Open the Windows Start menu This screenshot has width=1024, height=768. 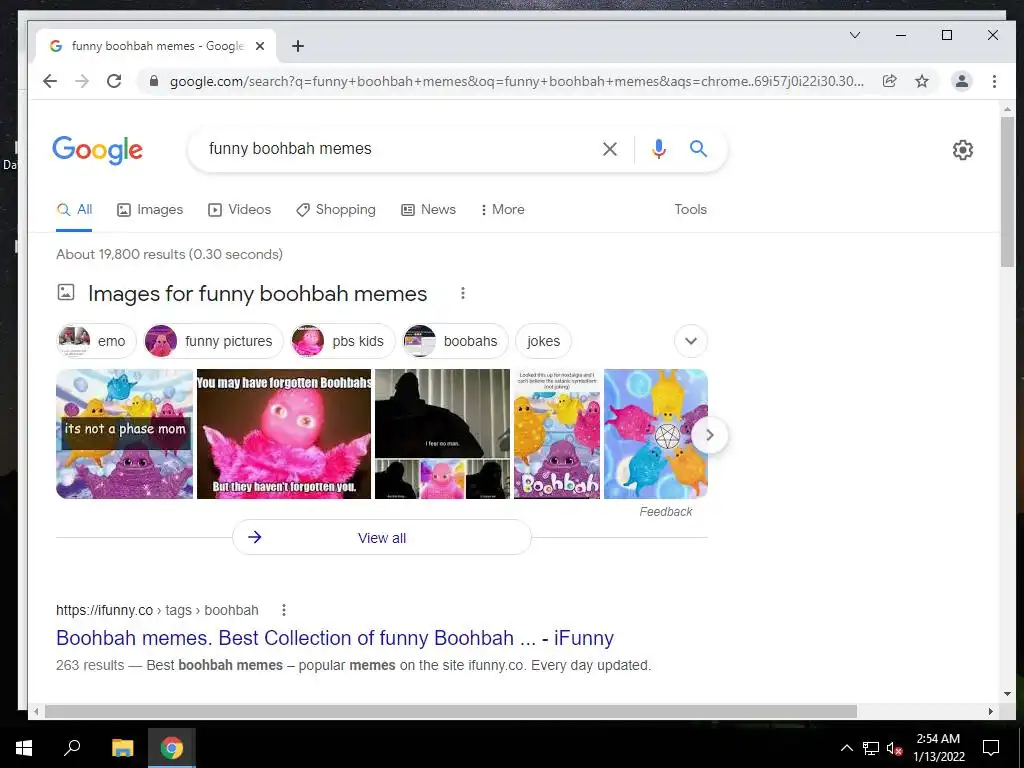point(24,748)
